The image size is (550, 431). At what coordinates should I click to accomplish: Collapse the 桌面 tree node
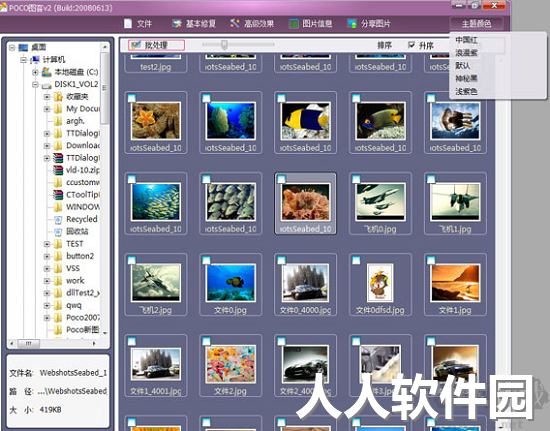(12, 47)
